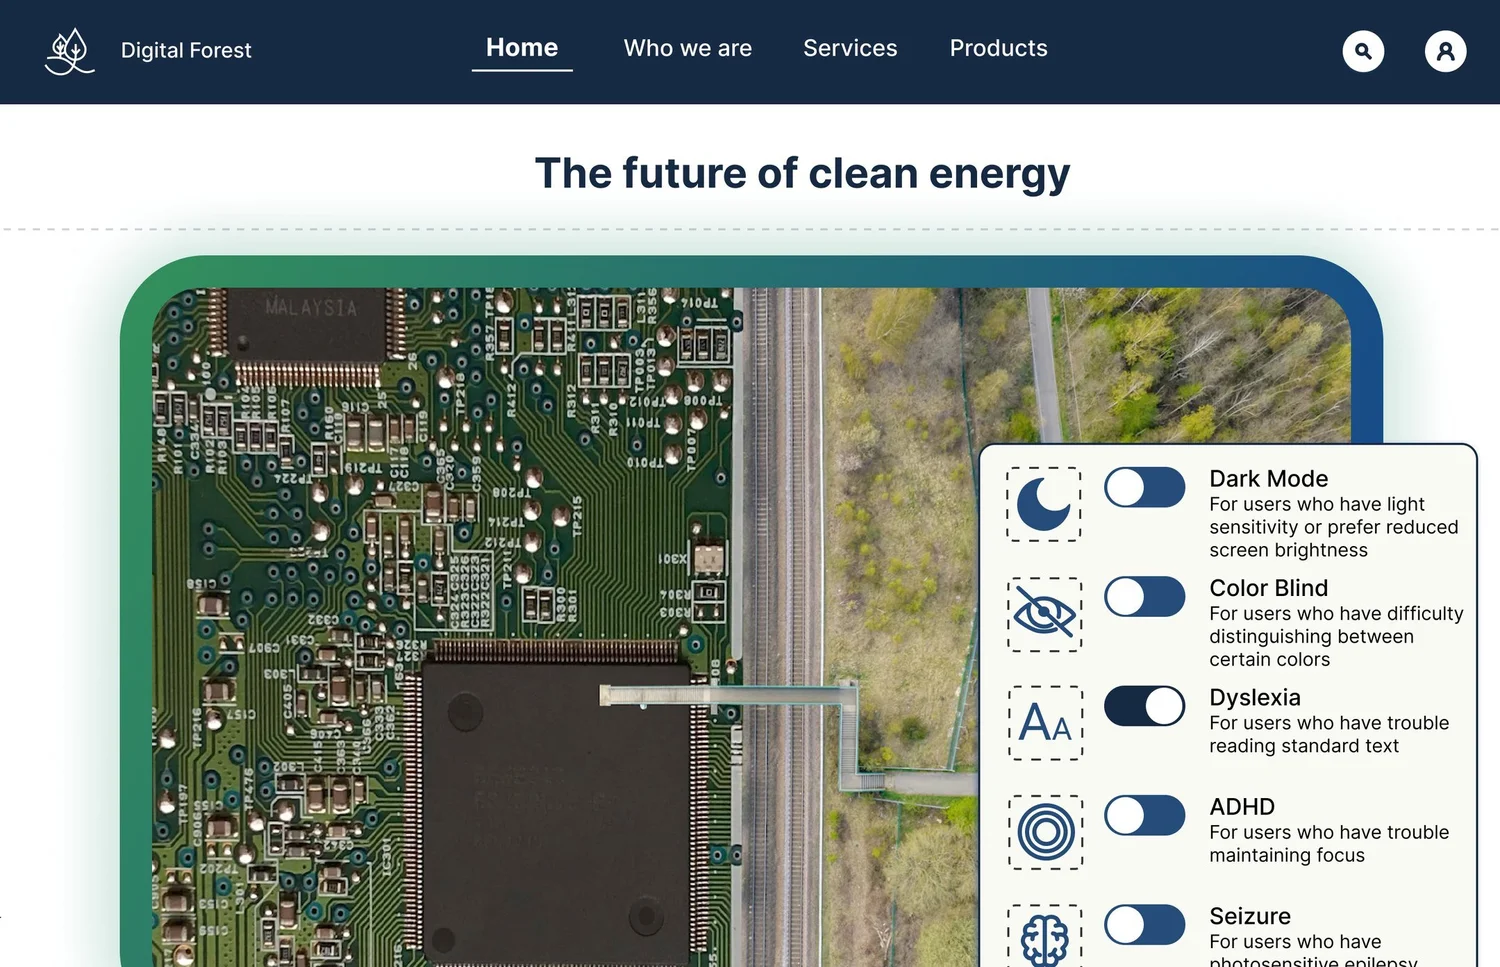Go to the Home nav tab
Image resolution: width=1500 pixels, height=967 pixels.
[x=522, y=48]
